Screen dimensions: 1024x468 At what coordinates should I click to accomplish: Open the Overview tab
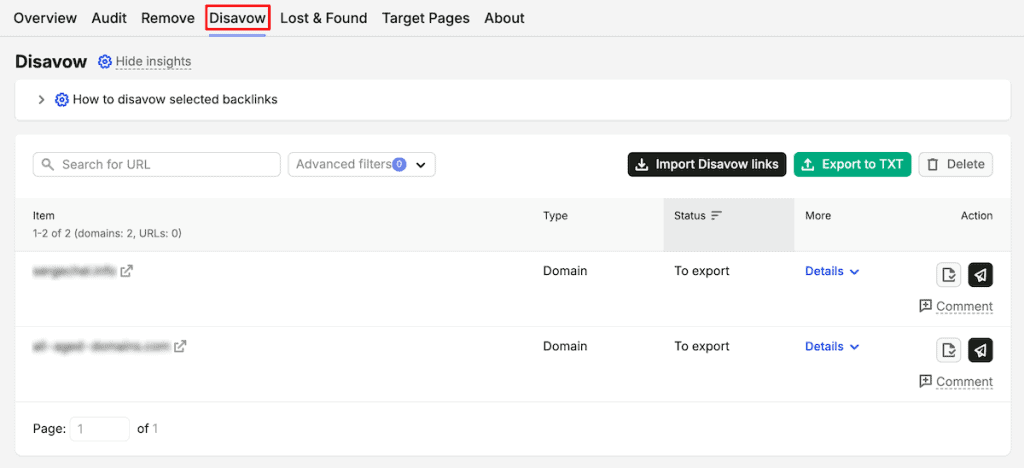(x=45, y=18)
